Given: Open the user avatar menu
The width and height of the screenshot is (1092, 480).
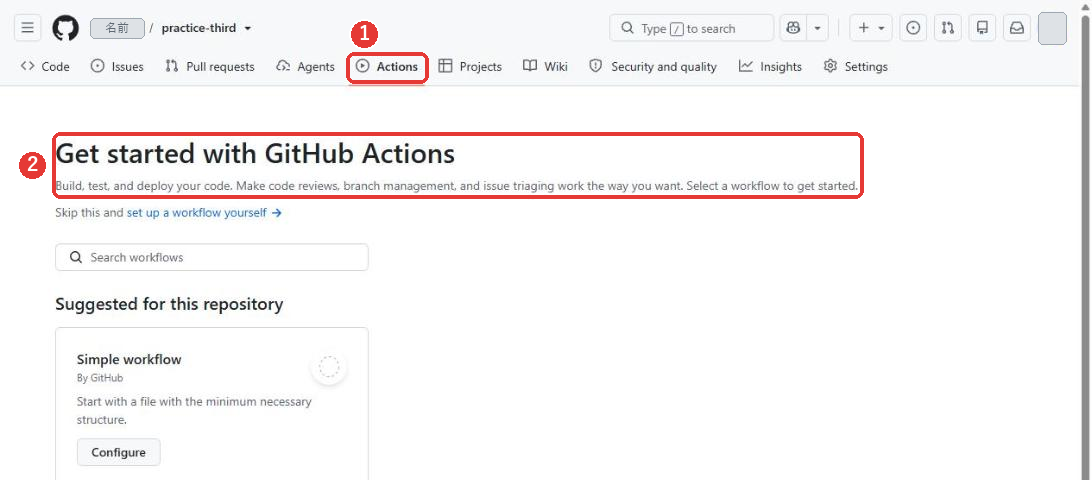Looking at the screenshot, I should [x=1052, y=29].
